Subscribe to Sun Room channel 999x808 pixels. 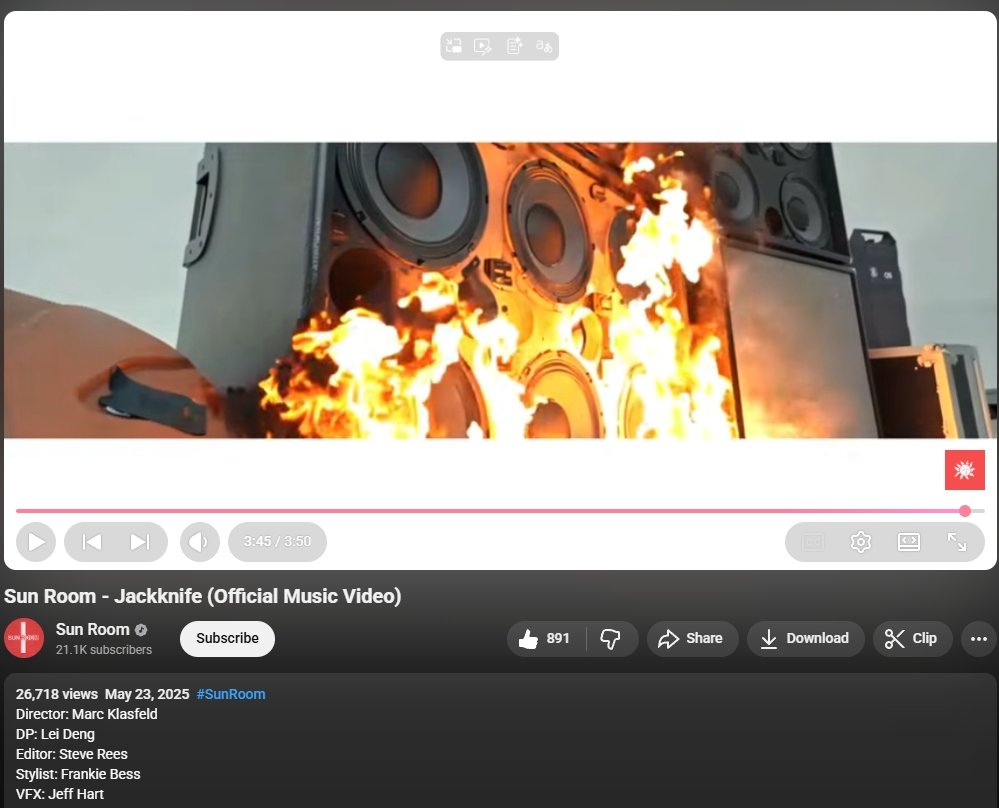[x=227, y=638]
